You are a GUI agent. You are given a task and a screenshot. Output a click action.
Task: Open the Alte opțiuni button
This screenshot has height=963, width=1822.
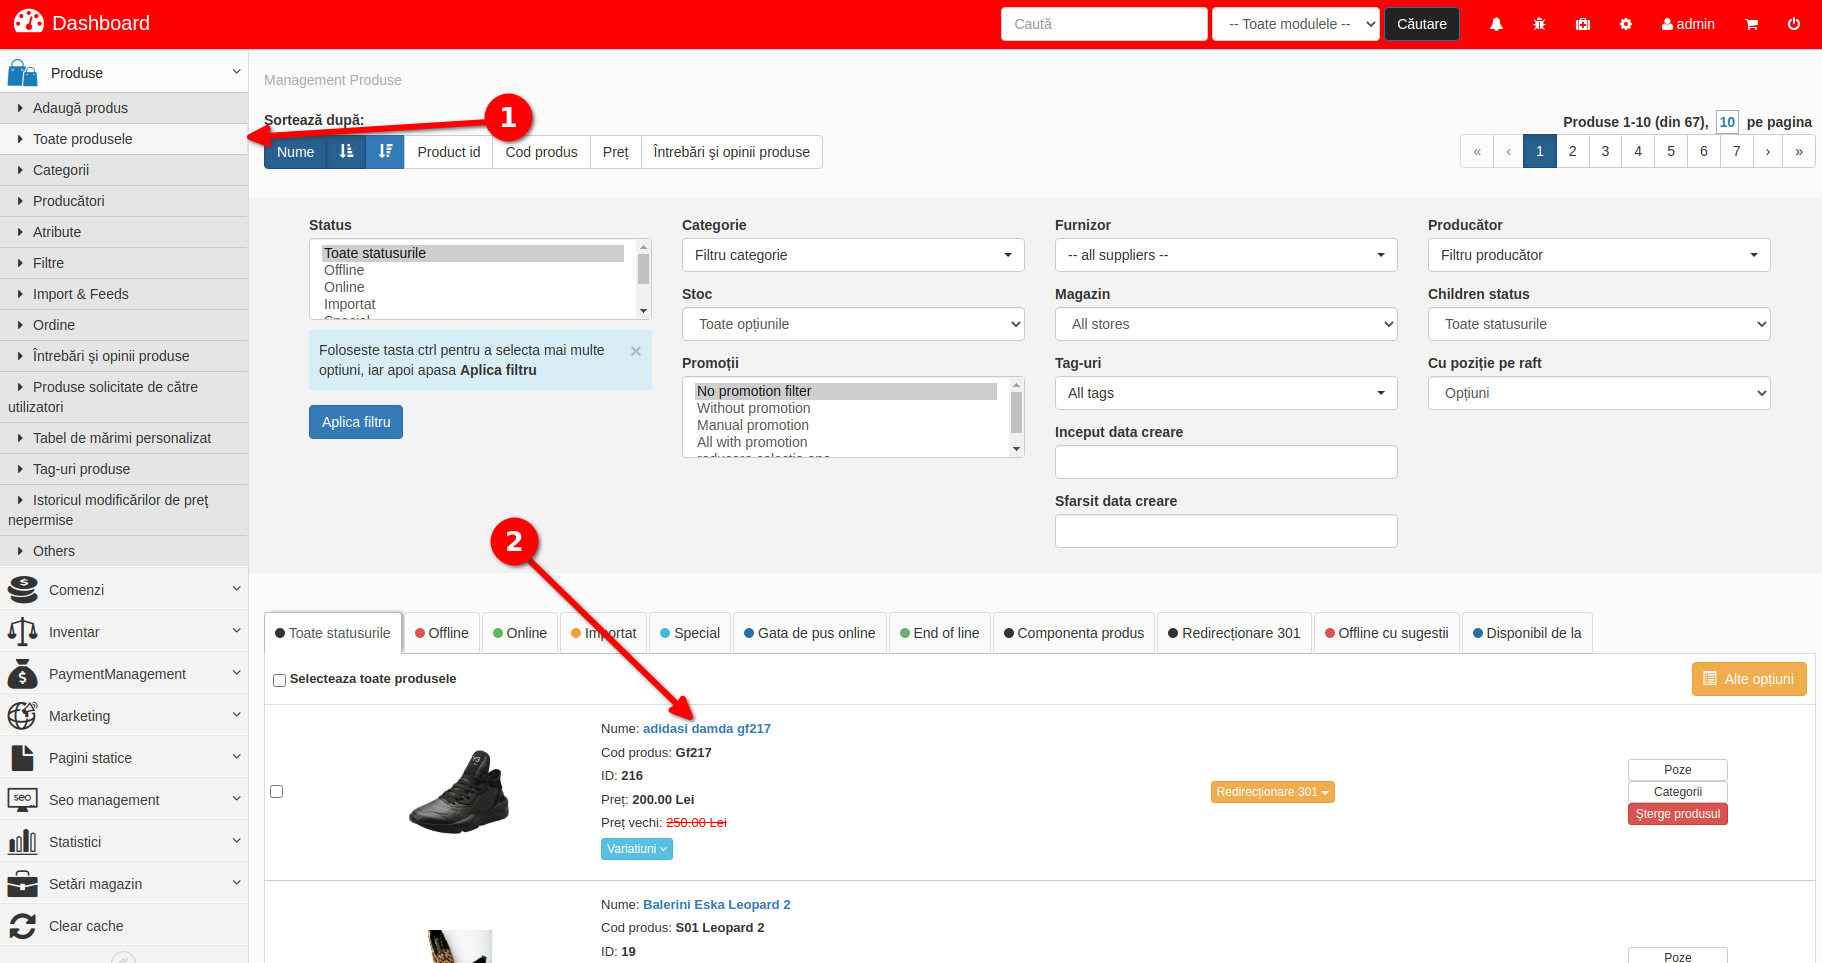1749,679
